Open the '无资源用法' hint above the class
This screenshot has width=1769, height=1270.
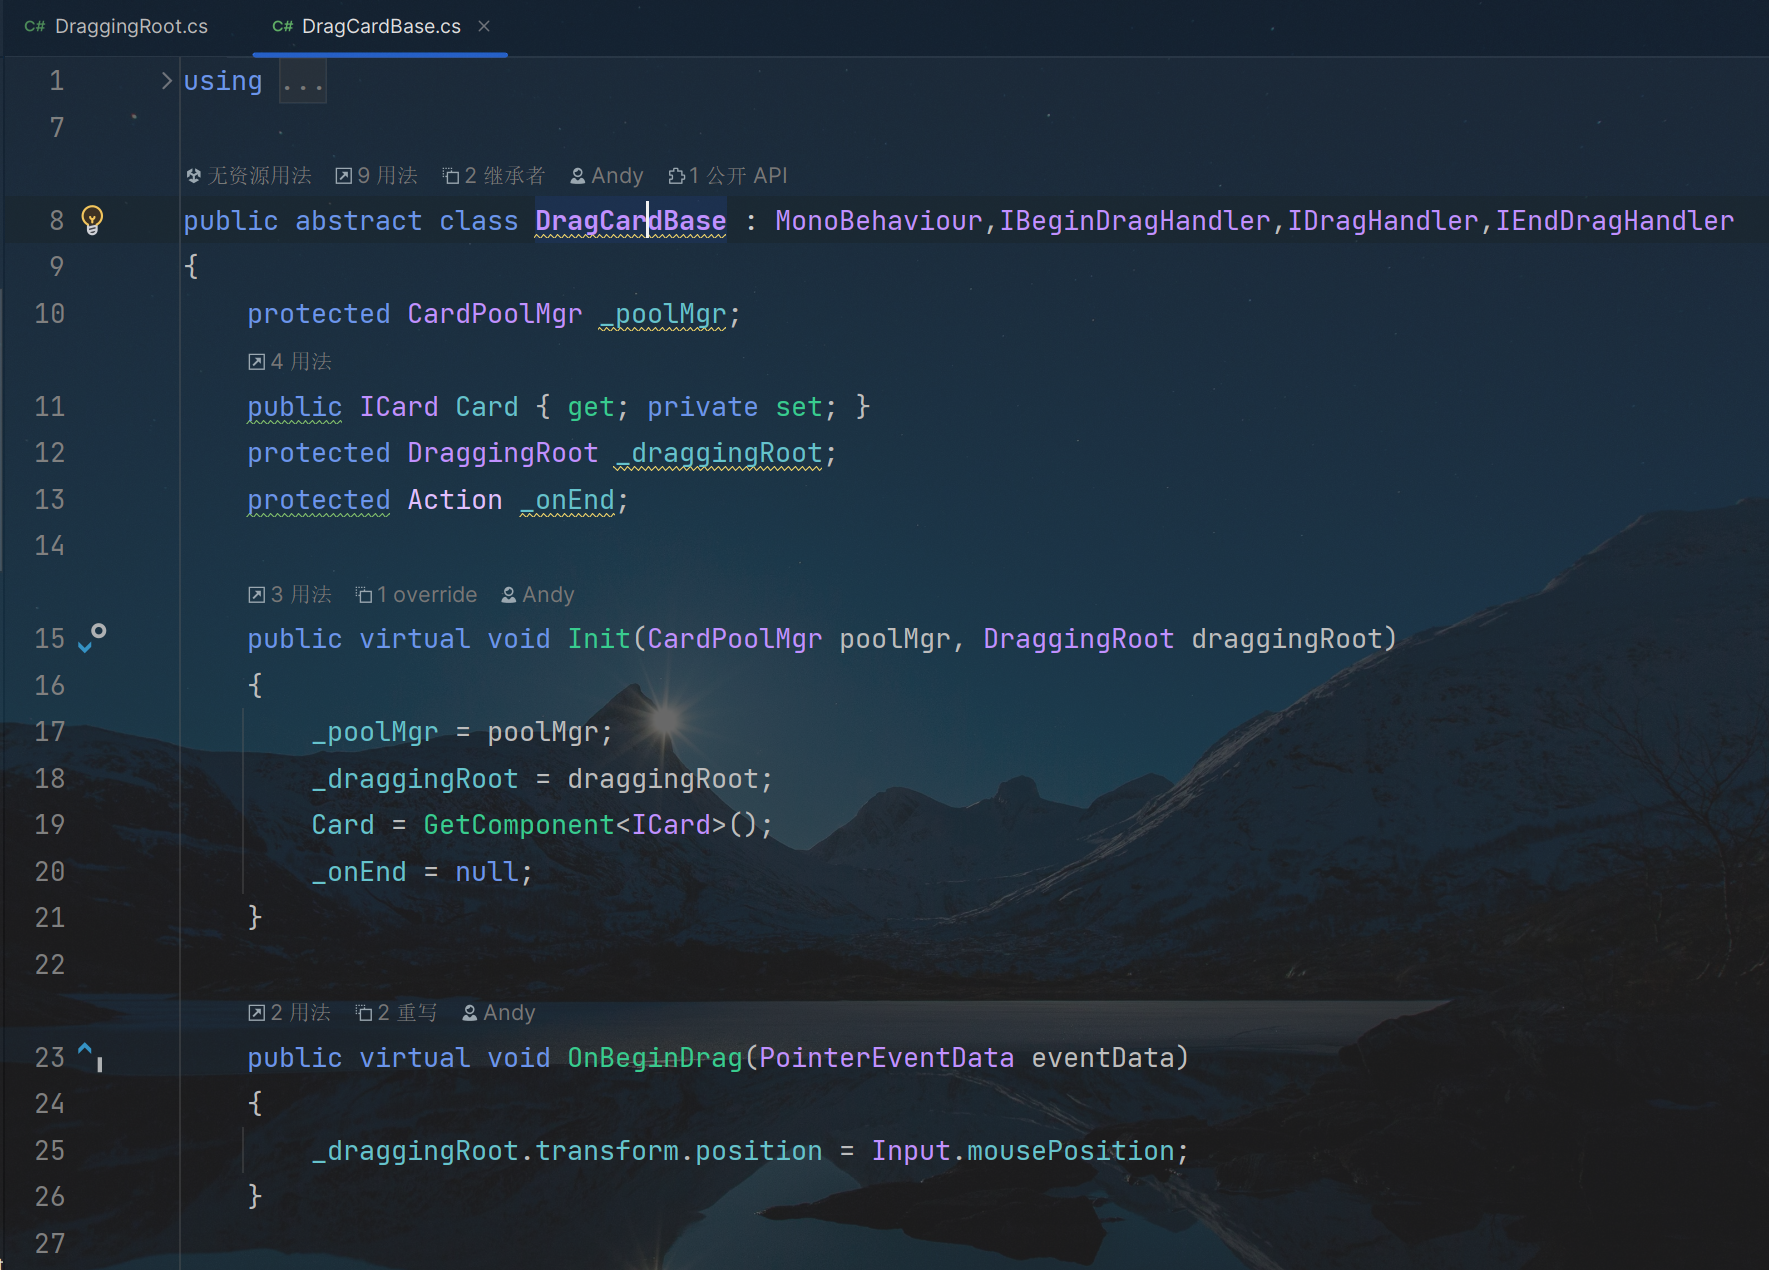249,176
